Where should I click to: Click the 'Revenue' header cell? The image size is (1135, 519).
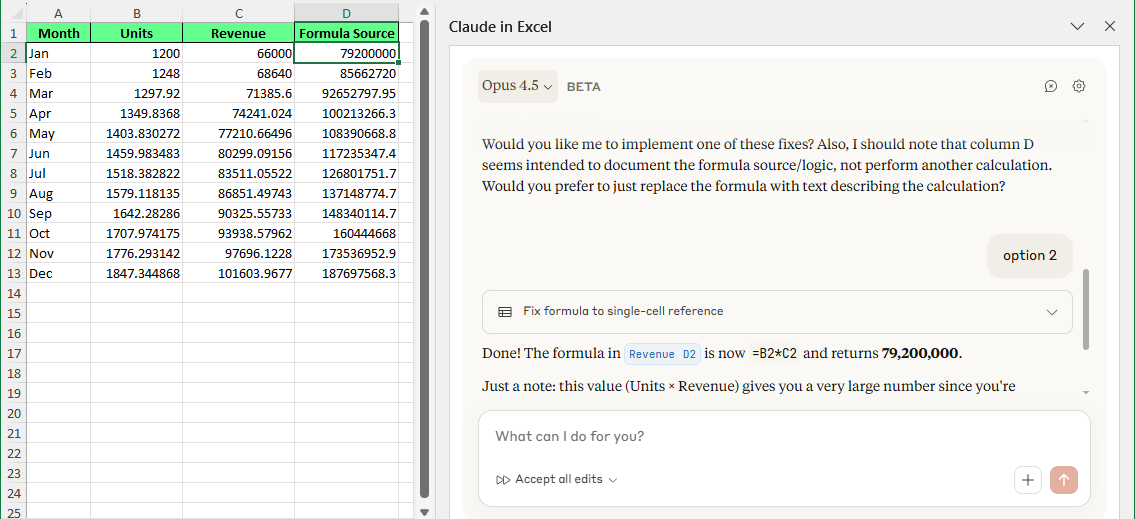pos(238,33)
